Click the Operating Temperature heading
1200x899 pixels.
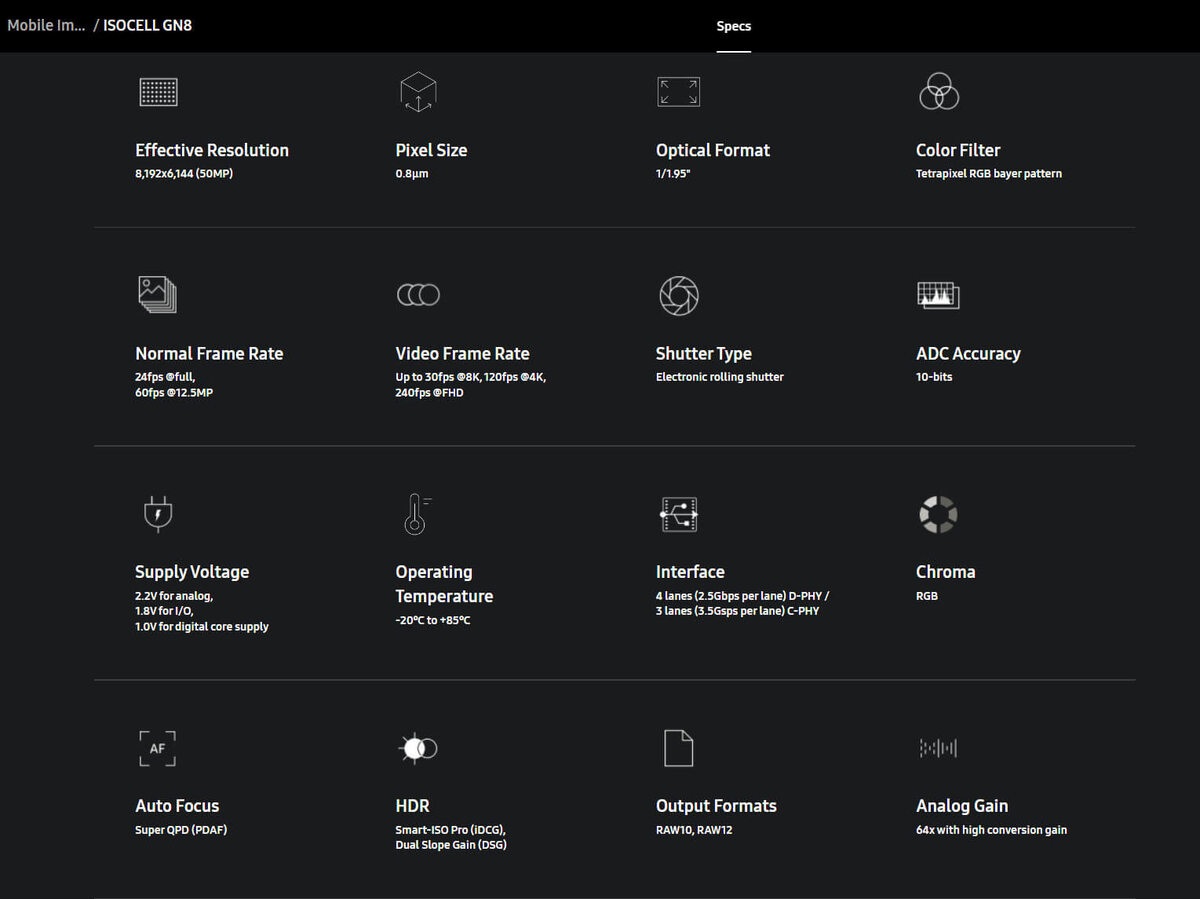[x=444, y=584]
